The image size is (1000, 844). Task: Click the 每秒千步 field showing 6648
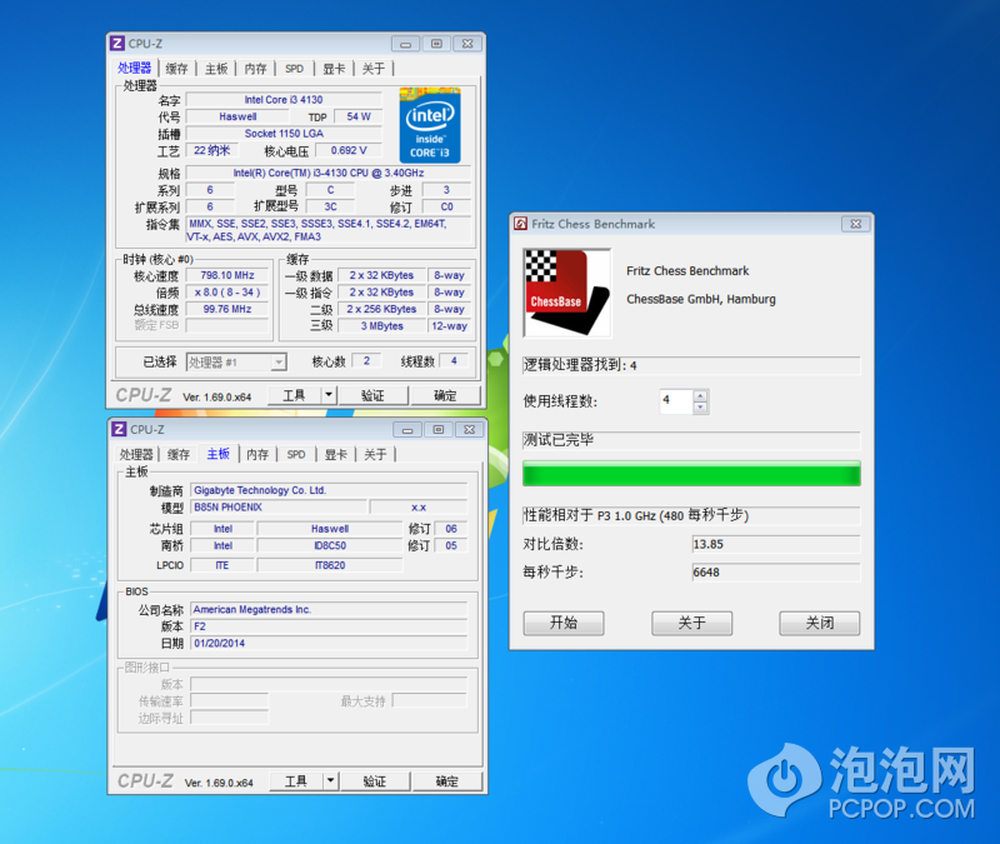(776, 572)
